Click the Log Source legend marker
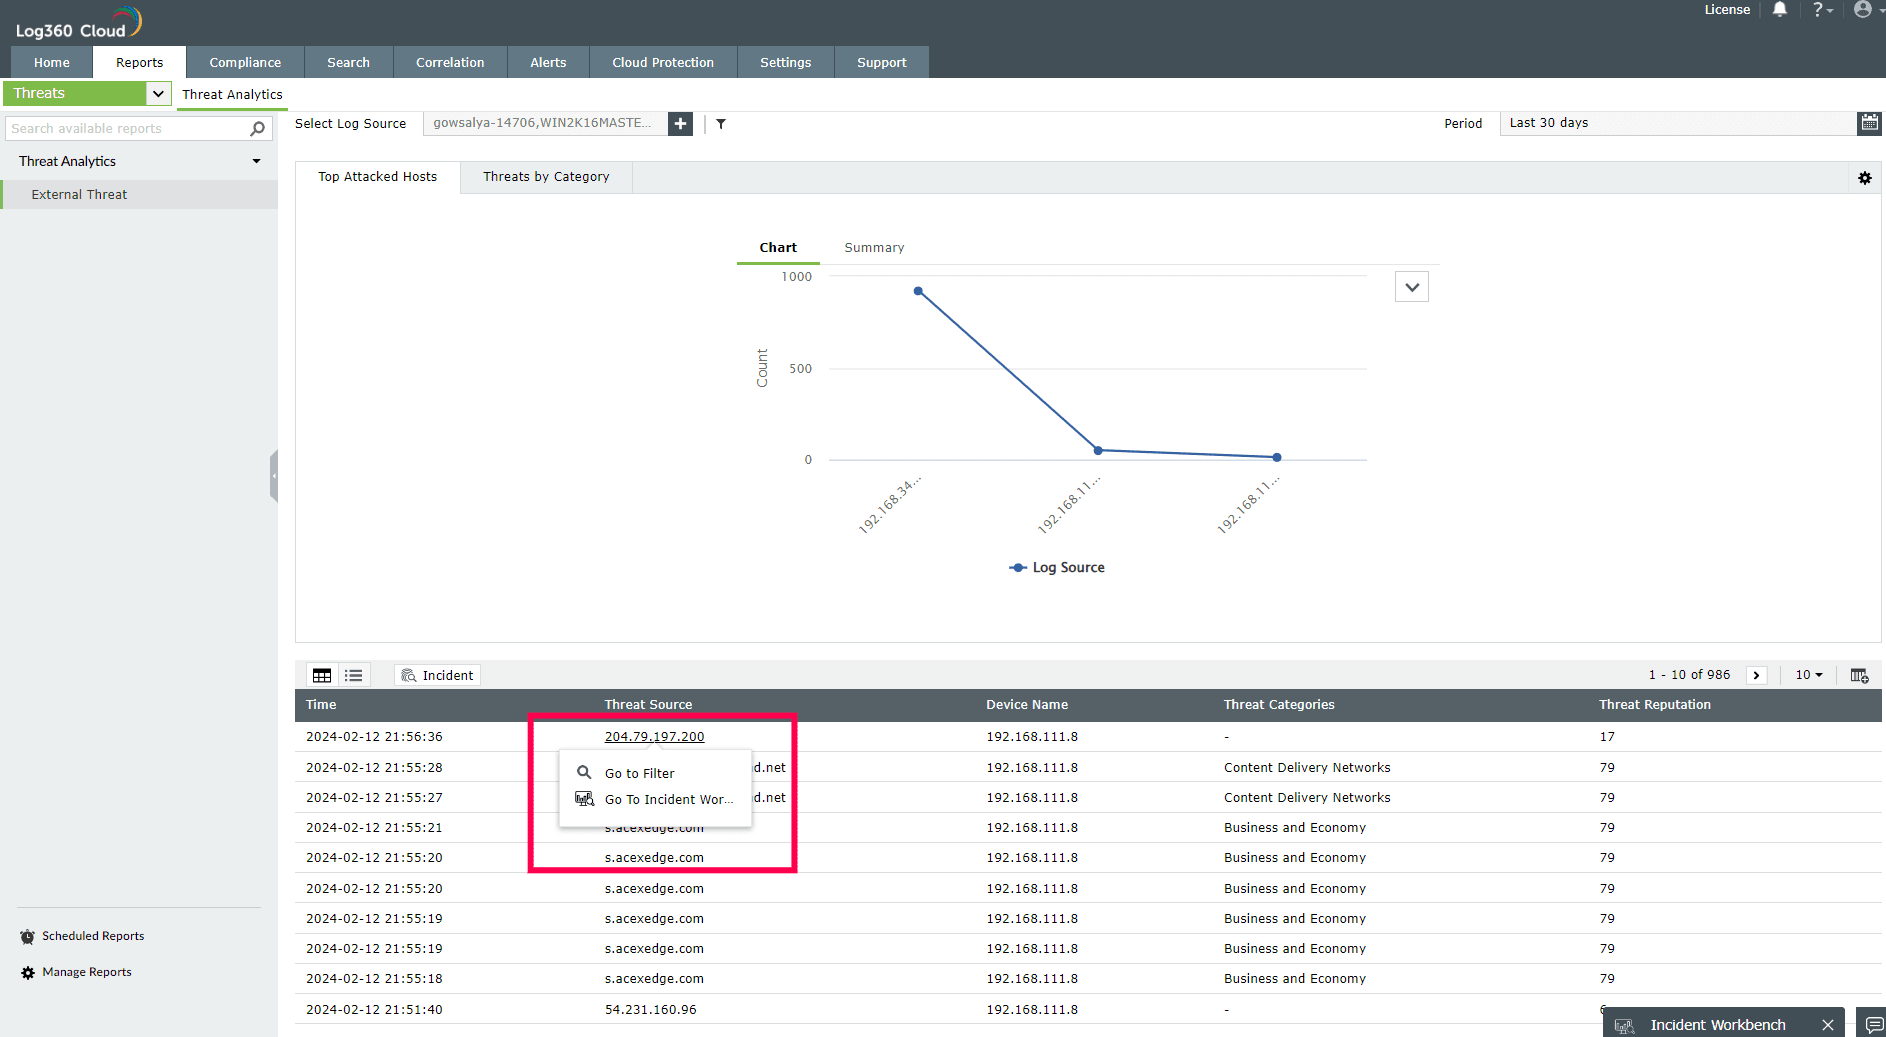 point(1018,568)
